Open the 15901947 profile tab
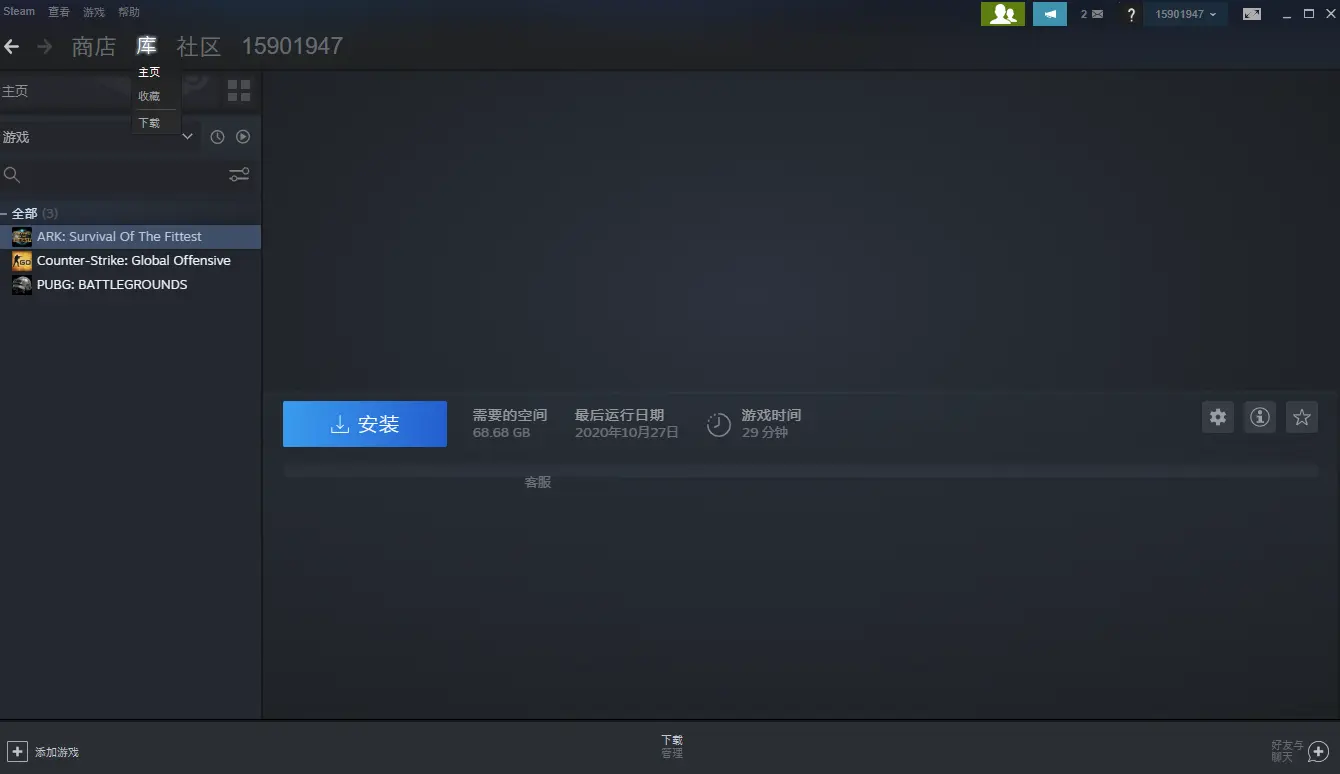The height and width of the screenshot is (774, 1340). coord(292,46)
